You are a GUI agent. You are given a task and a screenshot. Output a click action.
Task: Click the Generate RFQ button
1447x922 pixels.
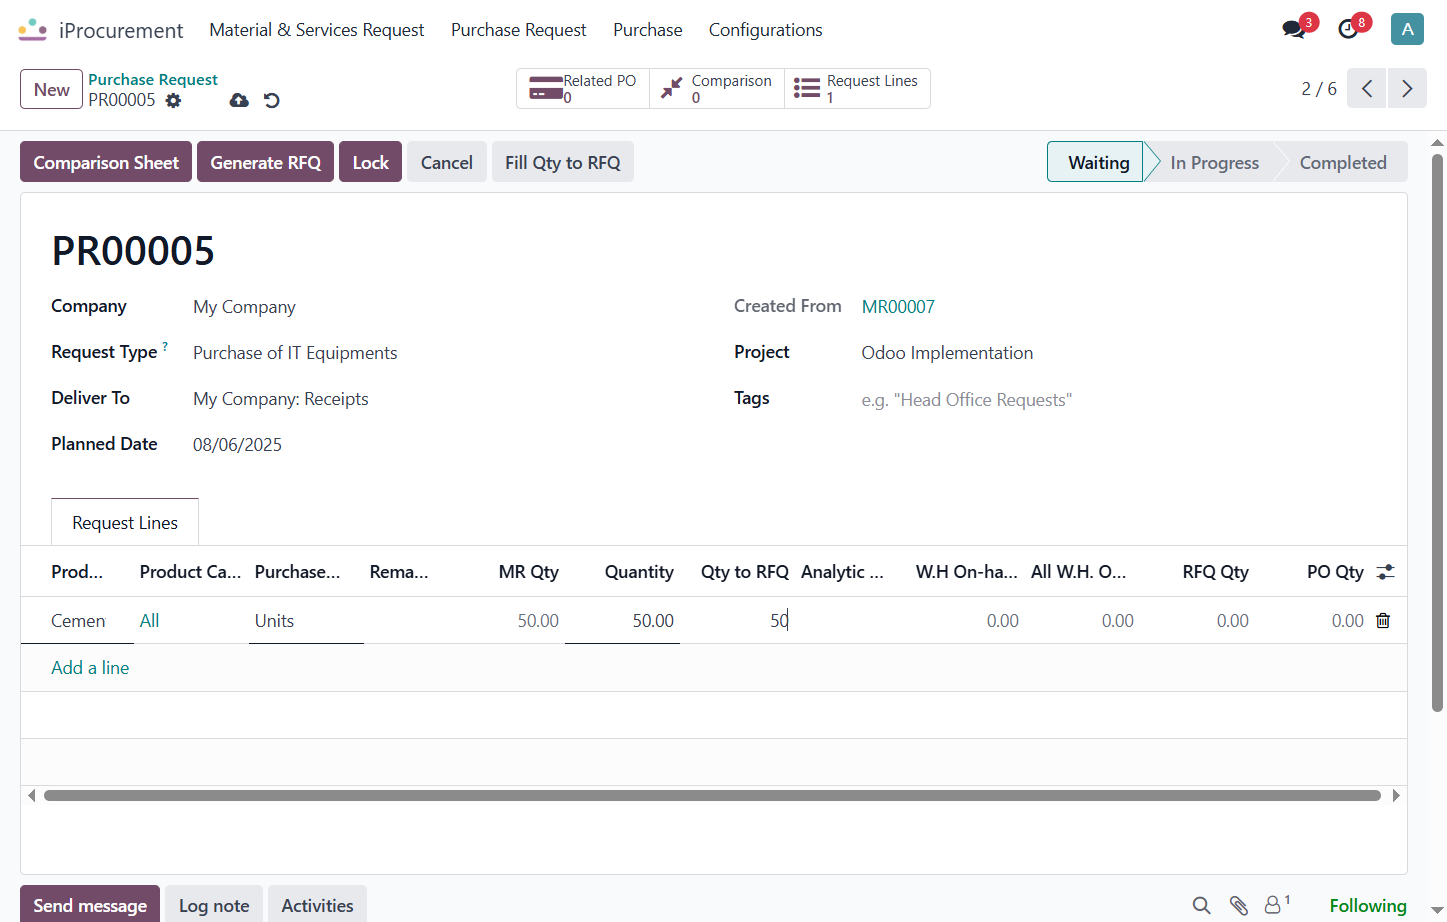pyautogui.click(x=265, y=162)
